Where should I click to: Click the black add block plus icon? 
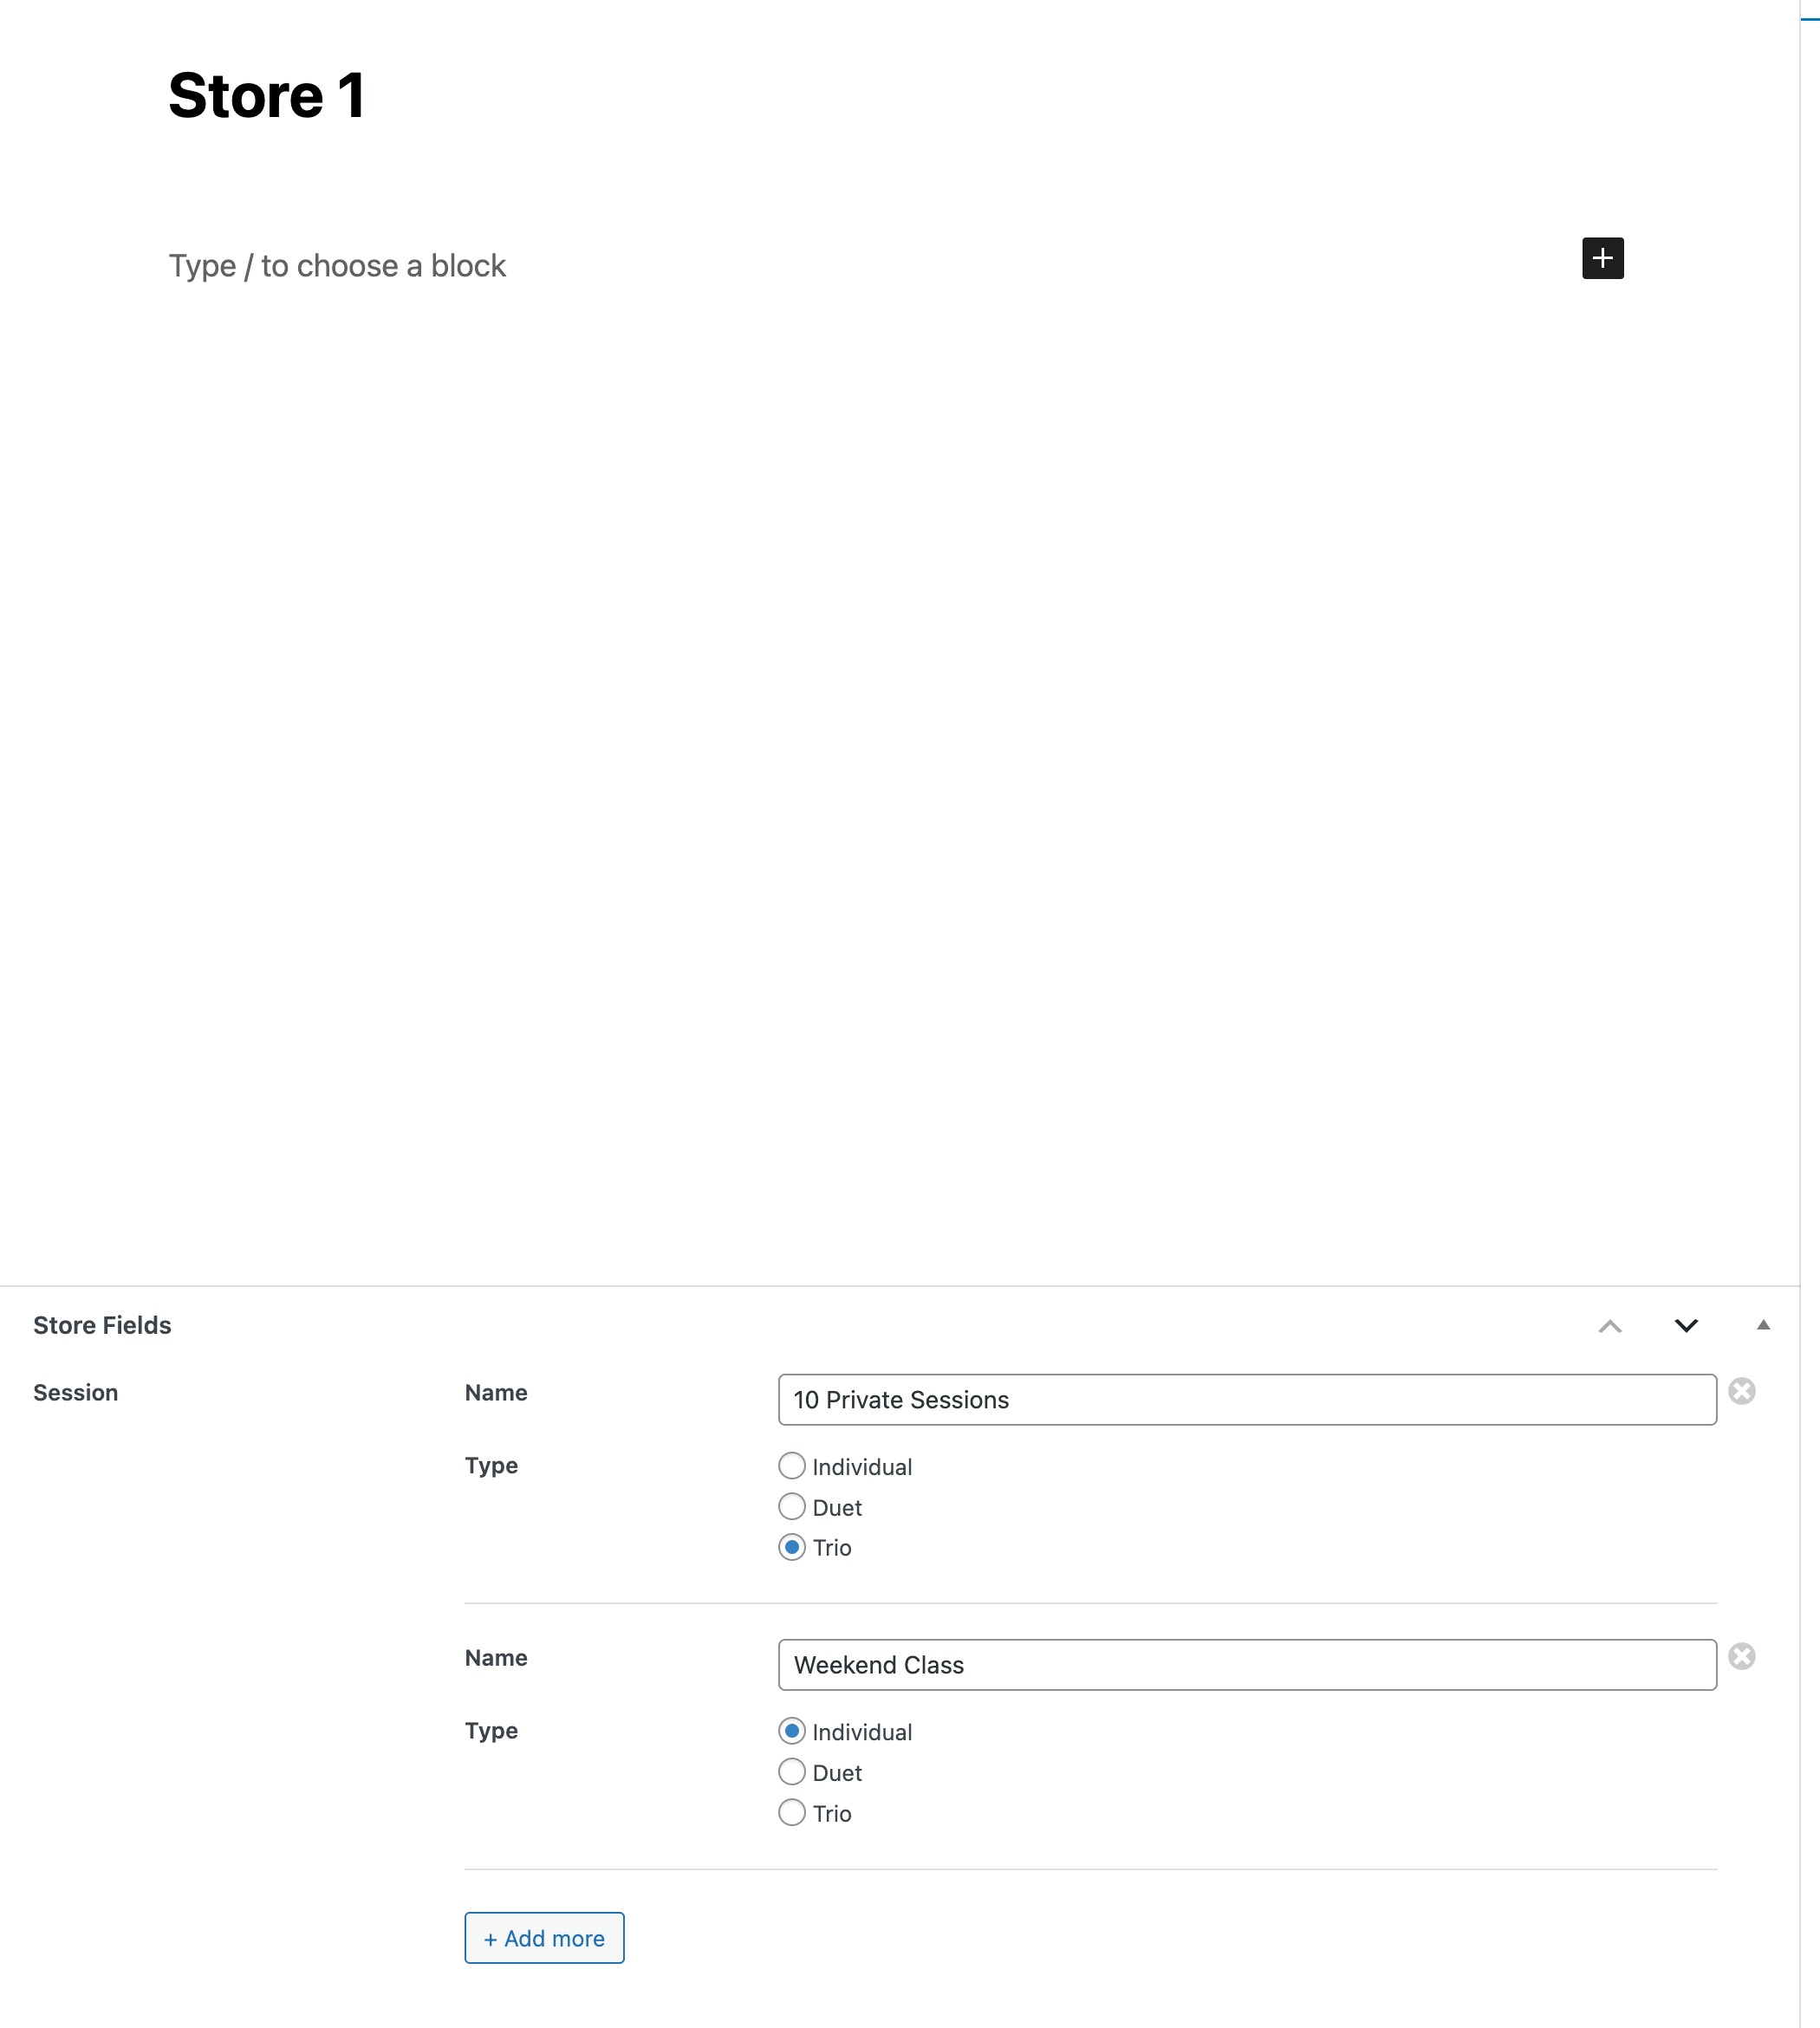coord(1602,258)
